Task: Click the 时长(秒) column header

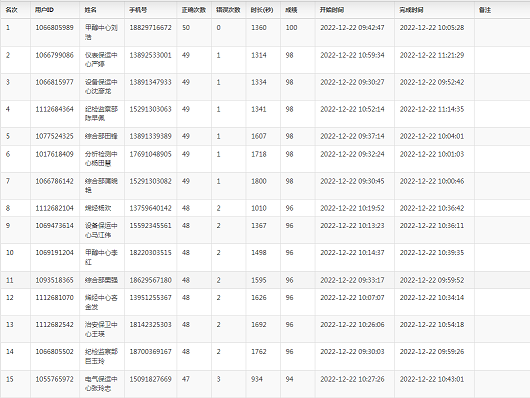Action: (x=262, y=10)
